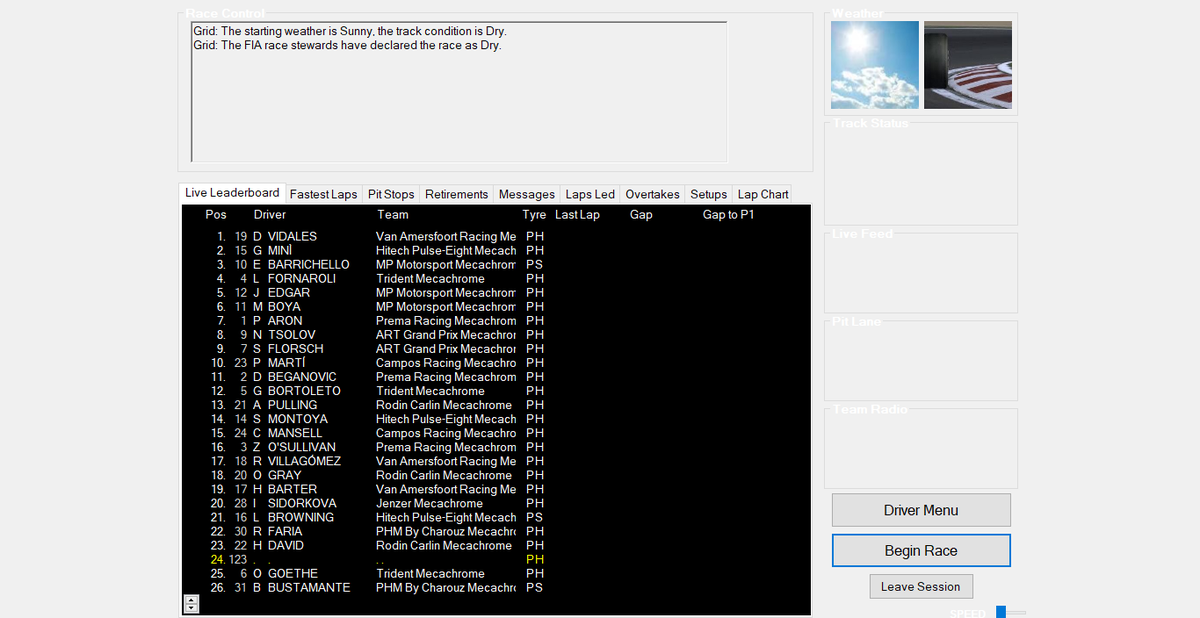This screenshot has height=618, width=1200.
Task: Click the Gap to P1 column header
Action: tap(729, 214)
